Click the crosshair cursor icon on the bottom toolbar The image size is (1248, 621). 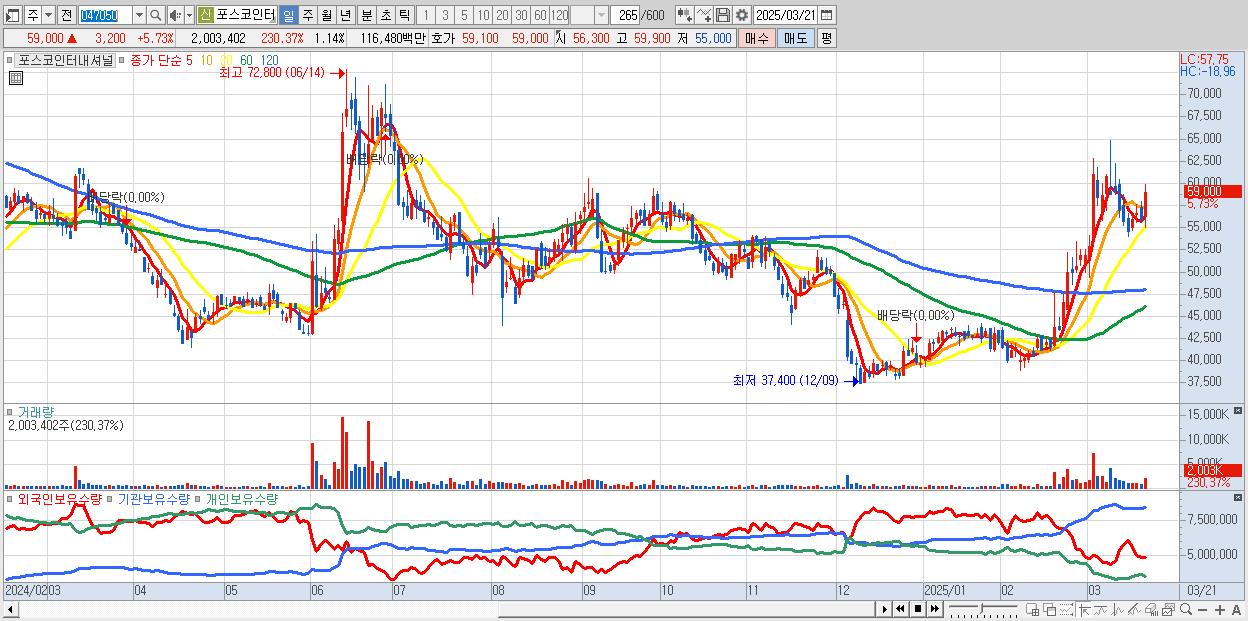pyautogui.click(x=1084, y=609)
